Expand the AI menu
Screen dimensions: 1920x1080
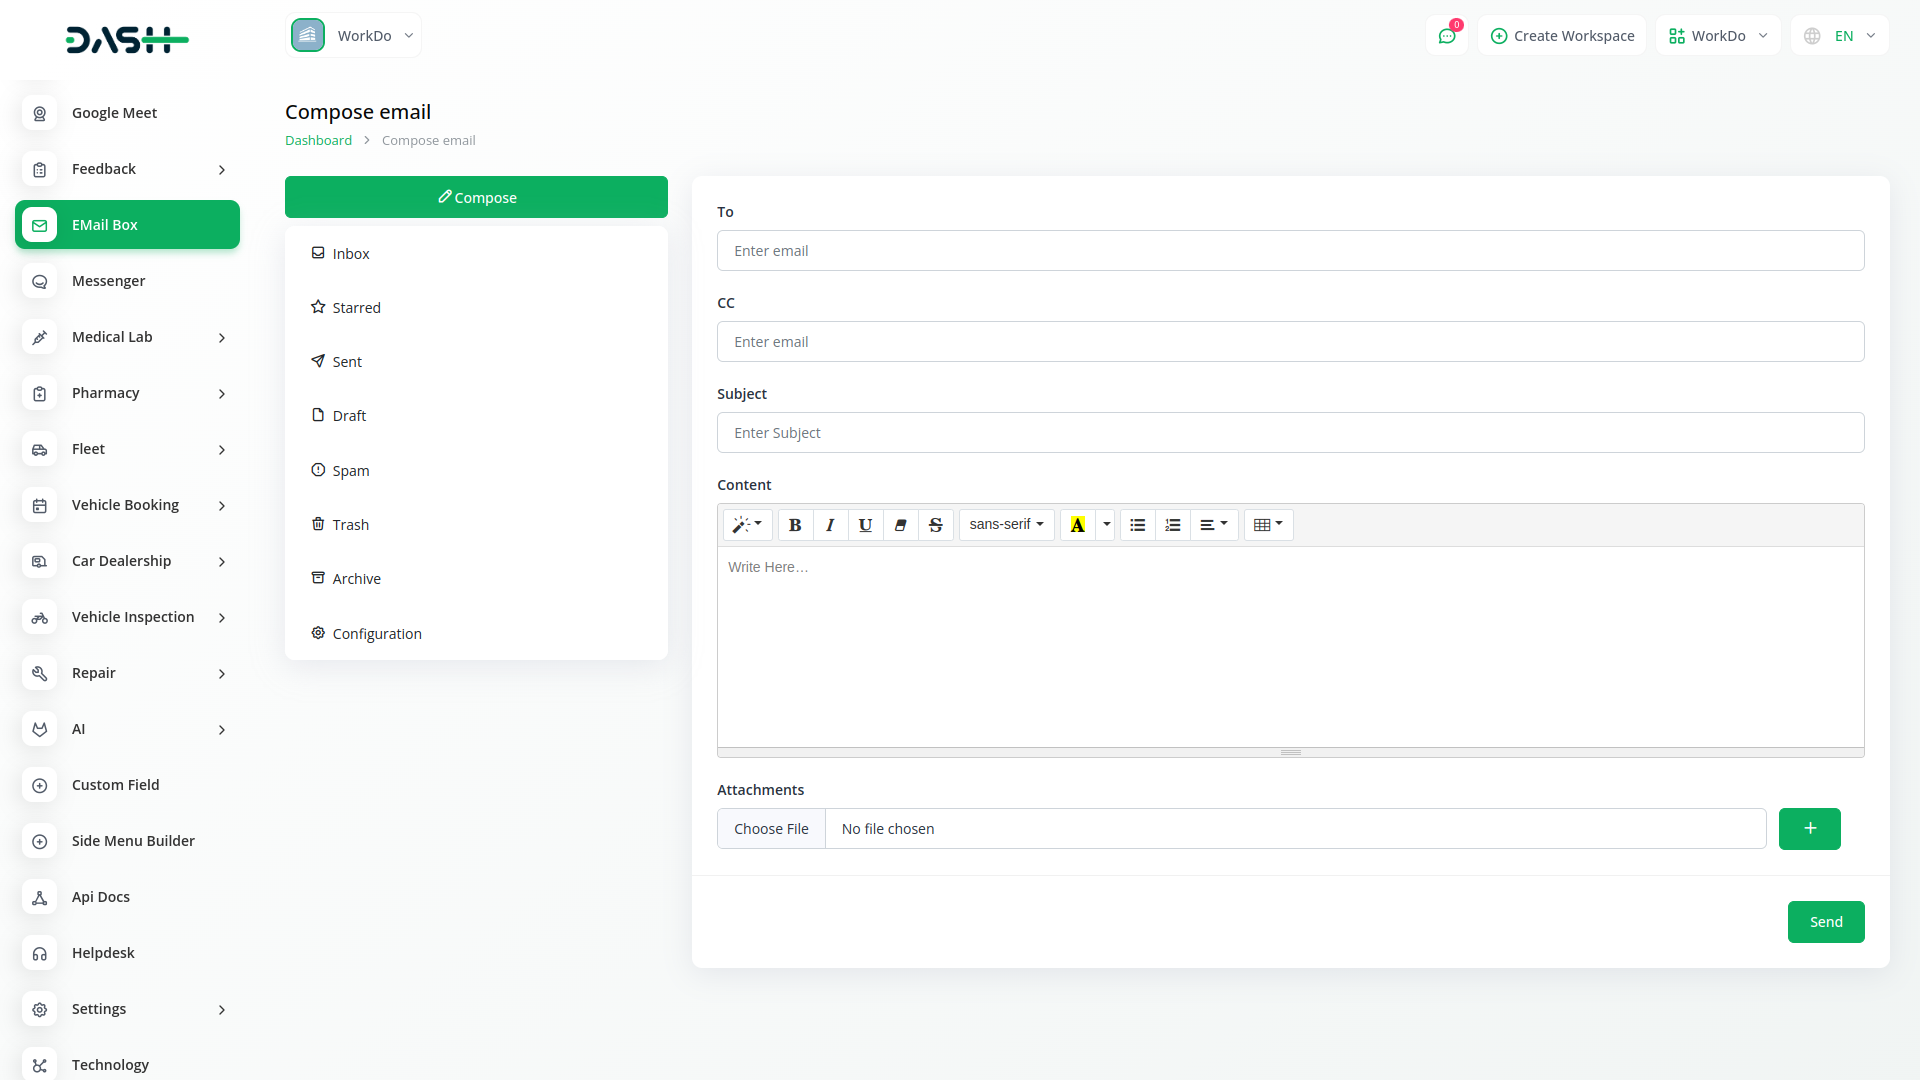[x=127, y=729]
